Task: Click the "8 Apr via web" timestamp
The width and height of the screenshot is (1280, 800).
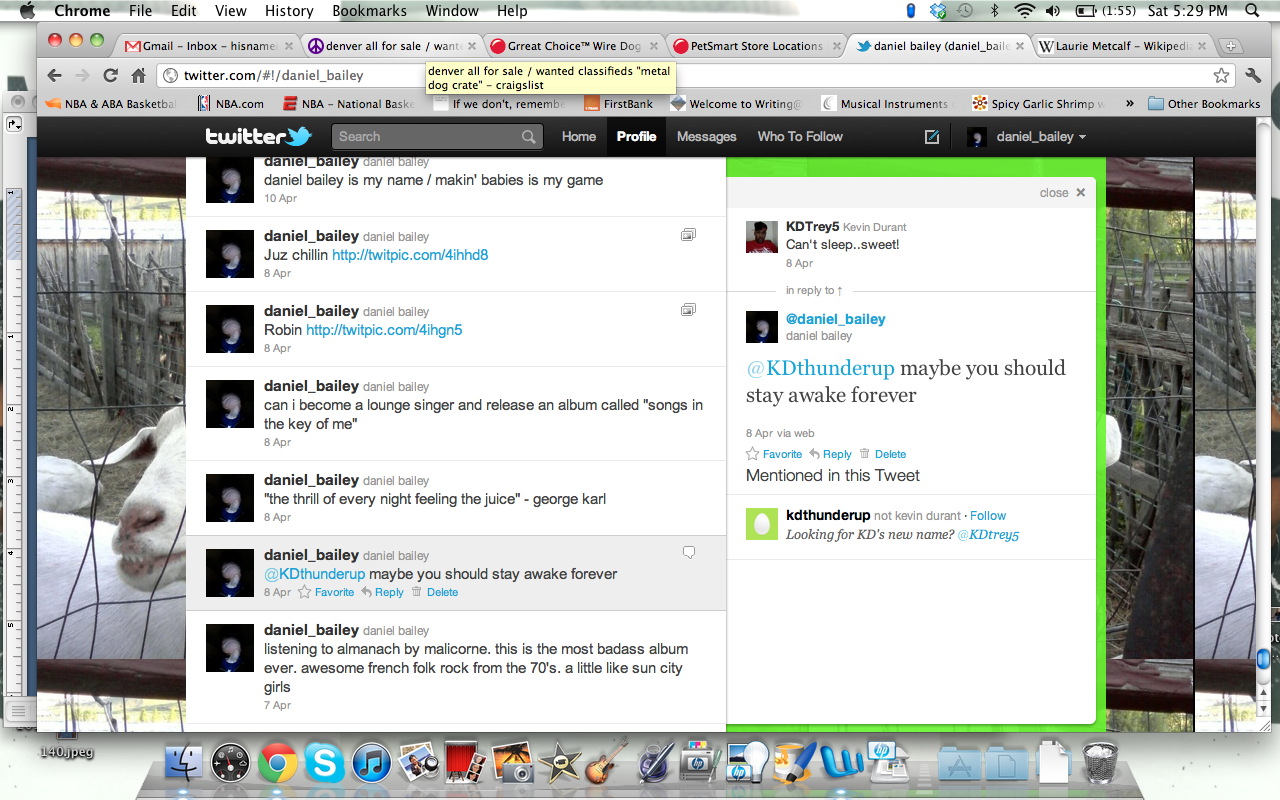Action: [780, 433]
